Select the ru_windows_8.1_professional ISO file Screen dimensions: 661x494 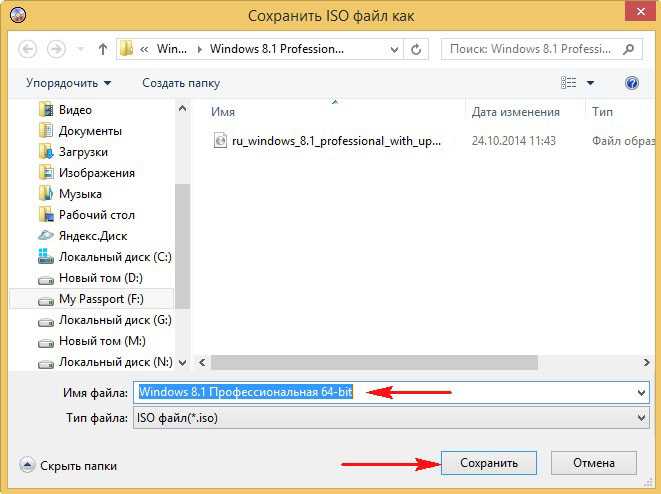(x=336, y=141)
